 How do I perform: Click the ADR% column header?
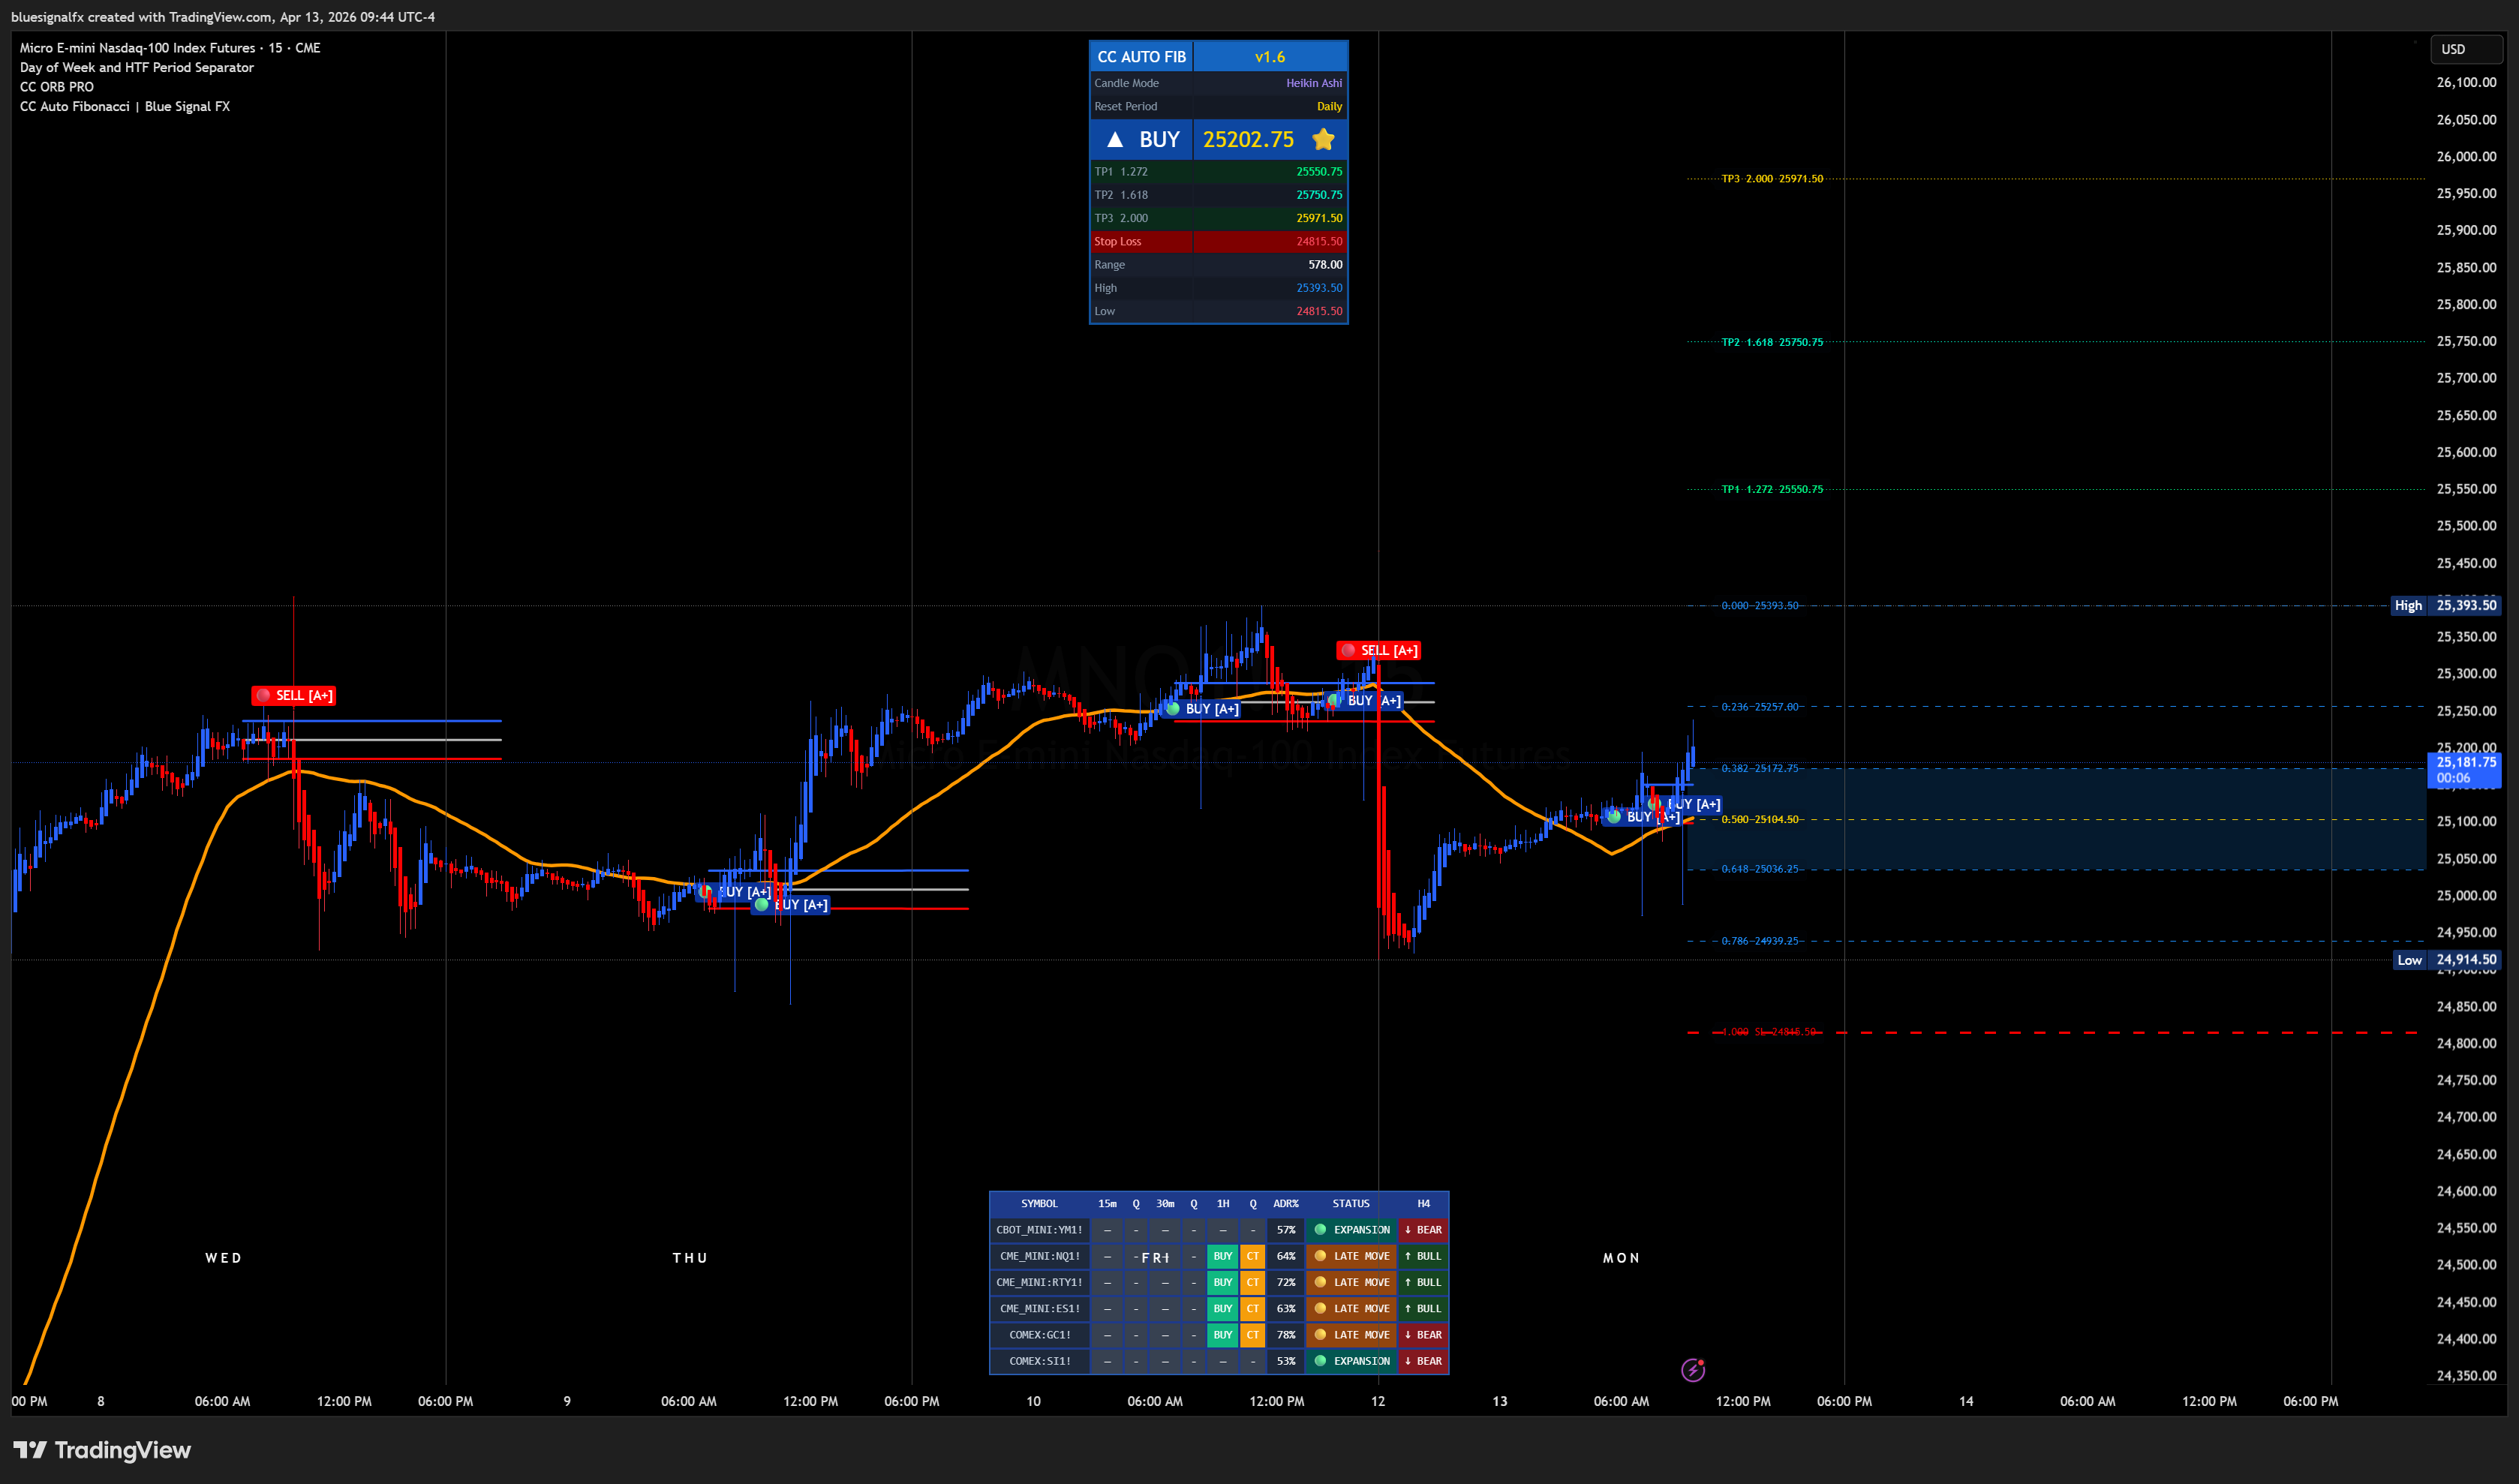click(x=1286, y=1204)
